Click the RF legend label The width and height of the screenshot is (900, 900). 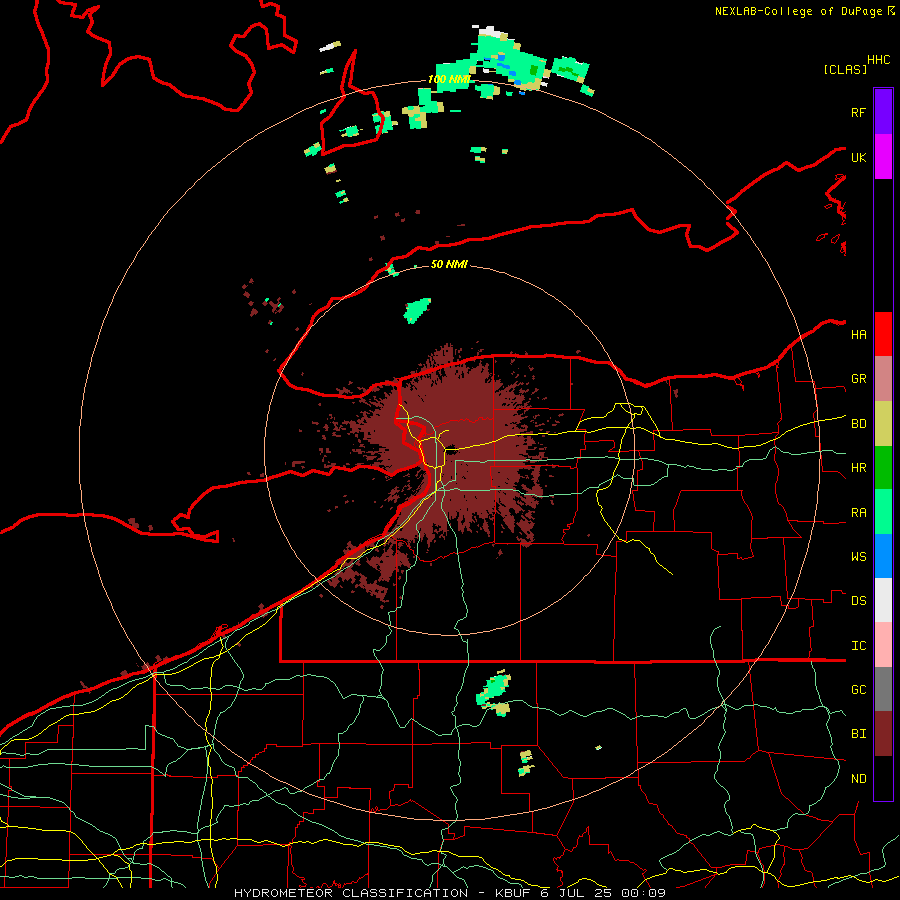click(x=858, y=112)
